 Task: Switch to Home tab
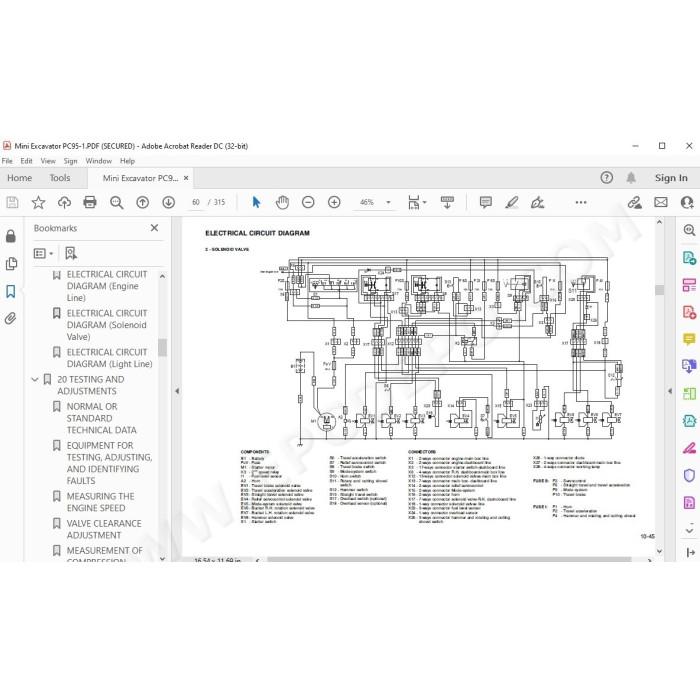[x=20, y=178]
